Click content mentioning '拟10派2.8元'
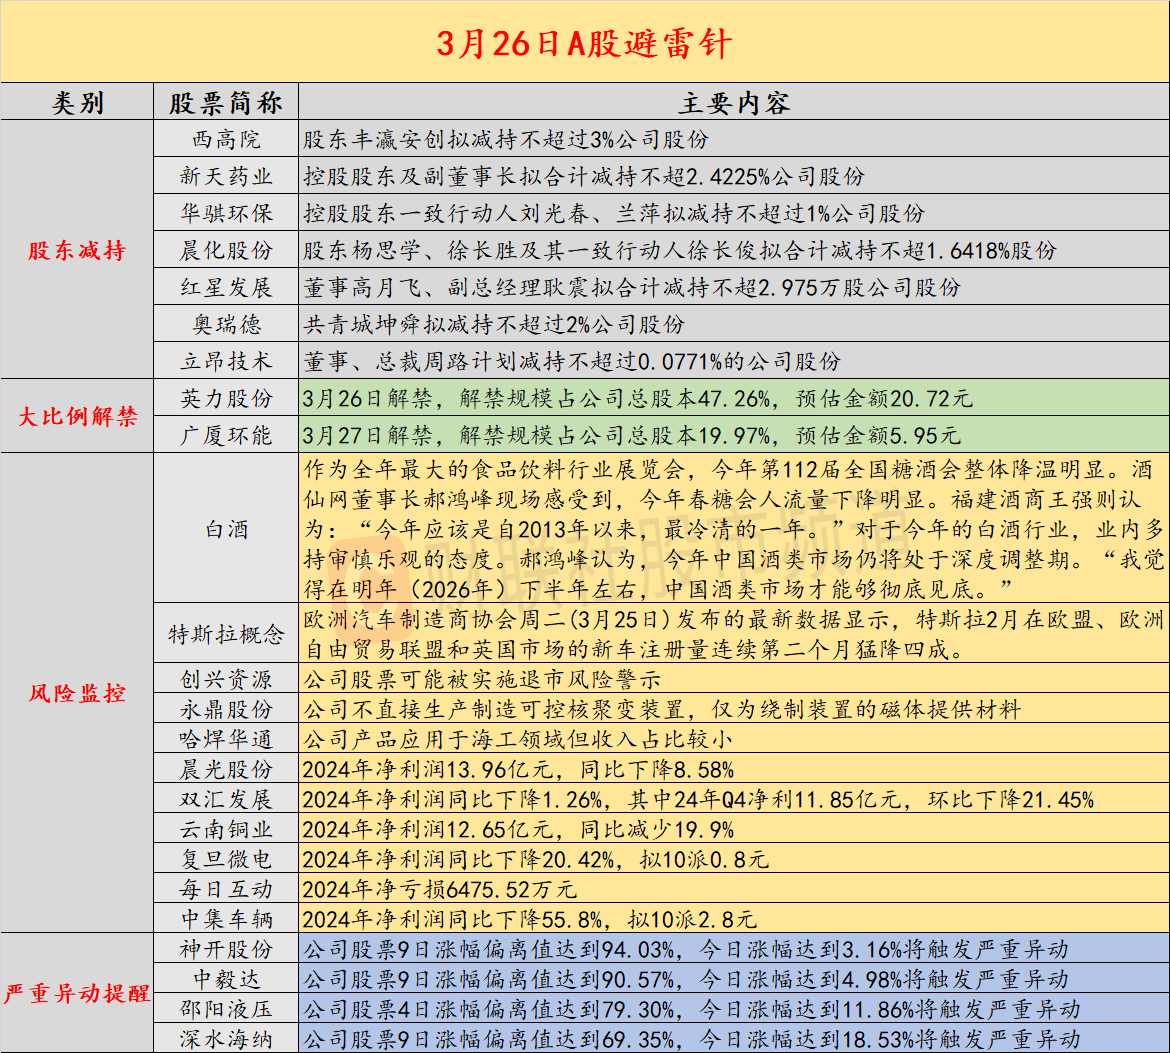This screenshot has height=1053, width=1170. point(530,919)
